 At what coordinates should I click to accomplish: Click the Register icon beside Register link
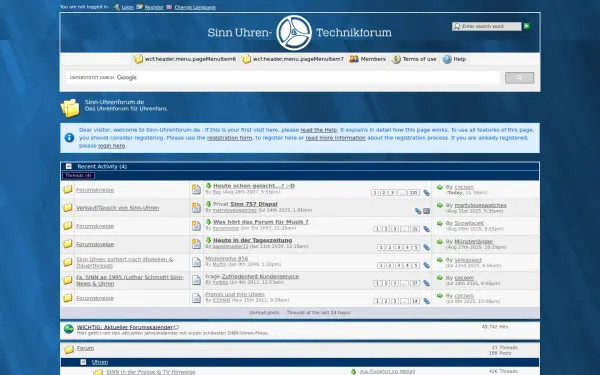(140, 7)
